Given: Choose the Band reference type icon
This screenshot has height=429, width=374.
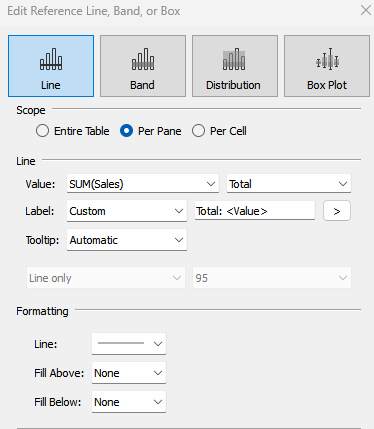Looking at the screenshot, I should [143, 59].
